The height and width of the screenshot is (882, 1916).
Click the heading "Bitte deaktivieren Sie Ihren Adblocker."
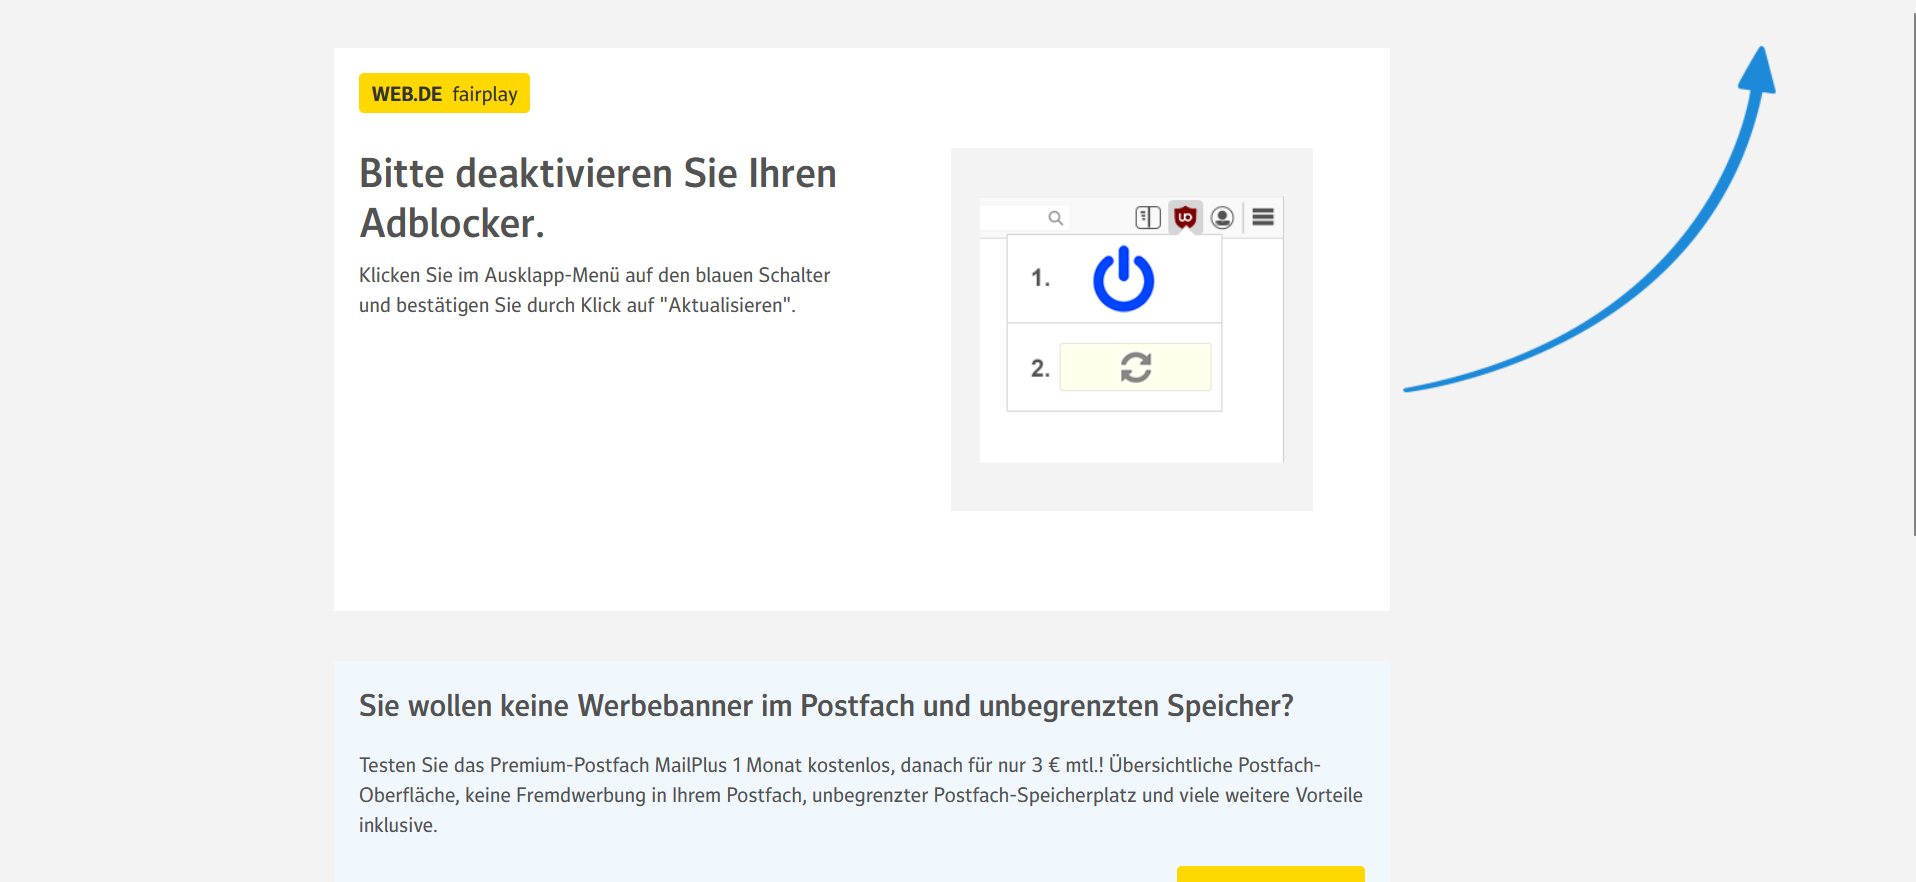pyautogui.click(x=598, y=198)
